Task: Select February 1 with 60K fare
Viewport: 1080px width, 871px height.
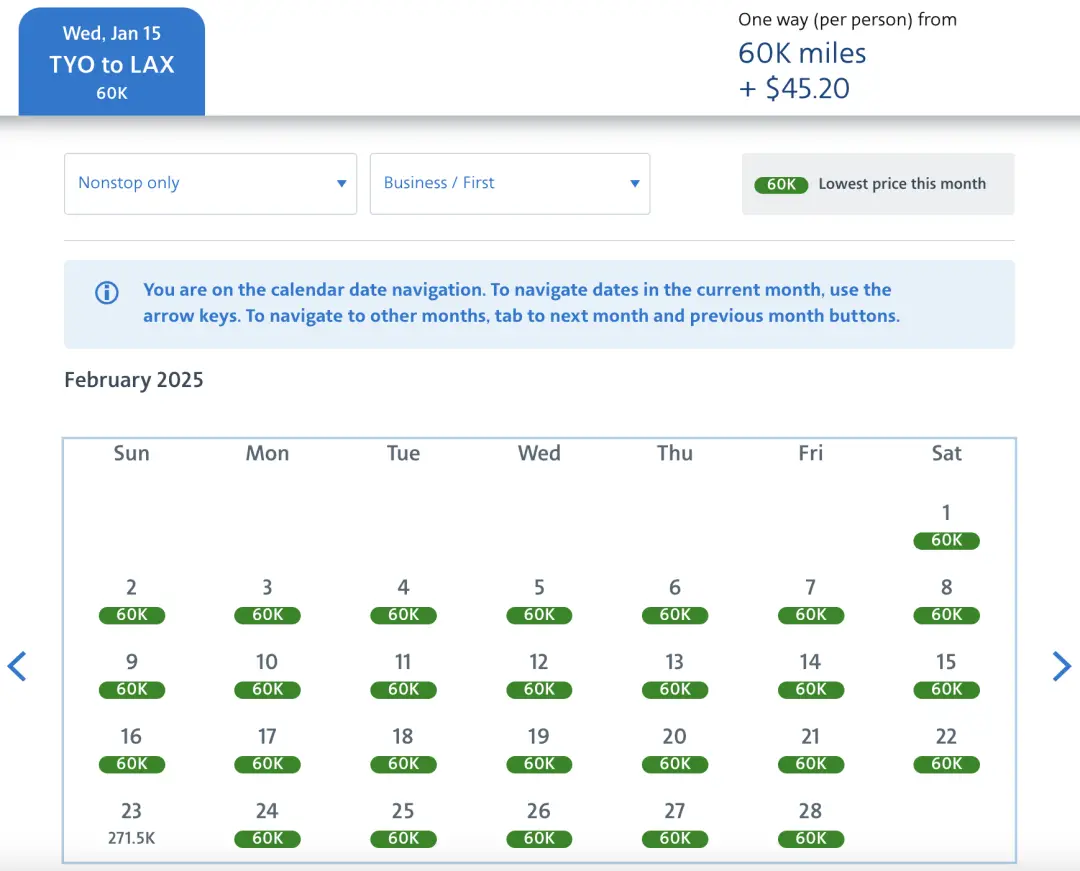Action: 946,526
